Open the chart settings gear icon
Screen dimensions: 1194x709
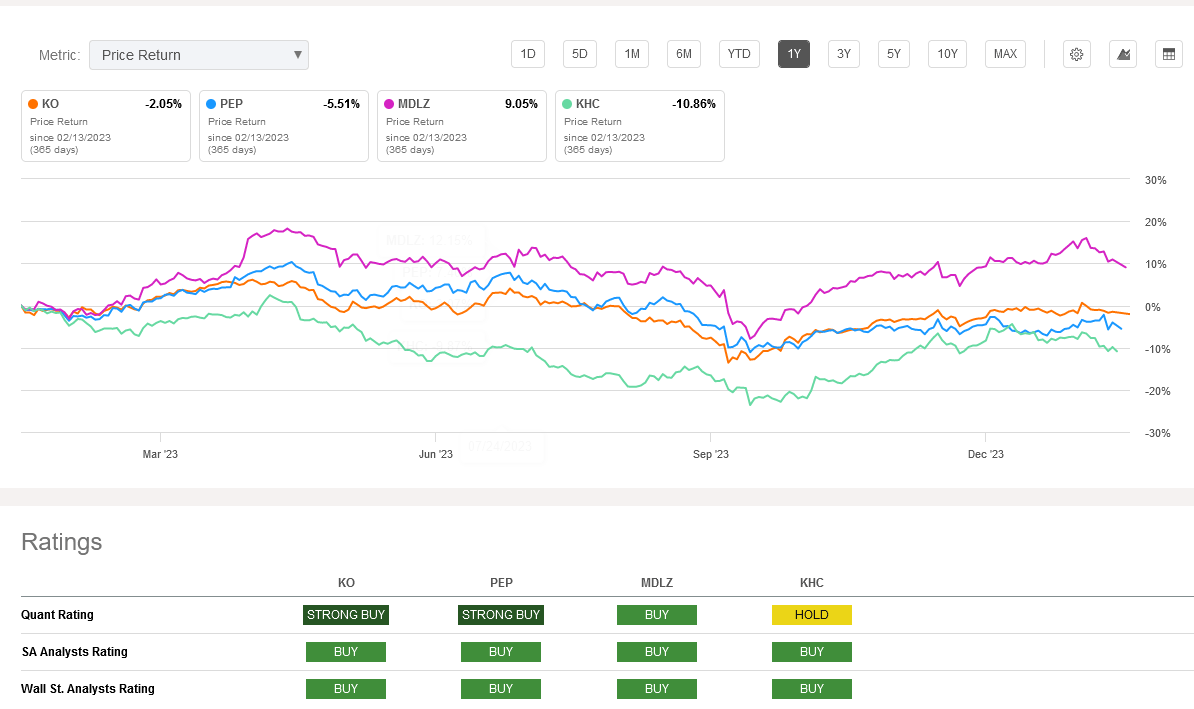pos(1076,54)
